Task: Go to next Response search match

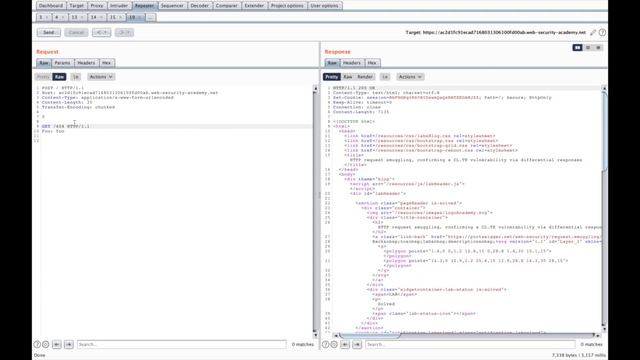Action: (357, 344)
